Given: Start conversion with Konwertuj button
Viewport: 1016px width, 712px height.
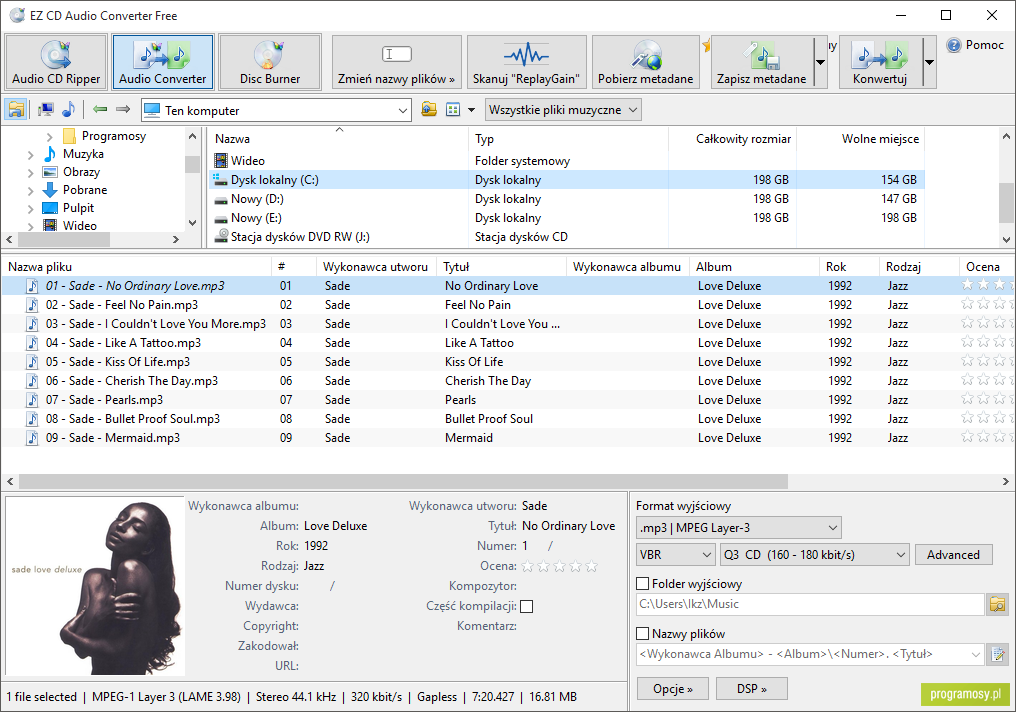Looking at the screenshot, I should click(x=879, y=62).
